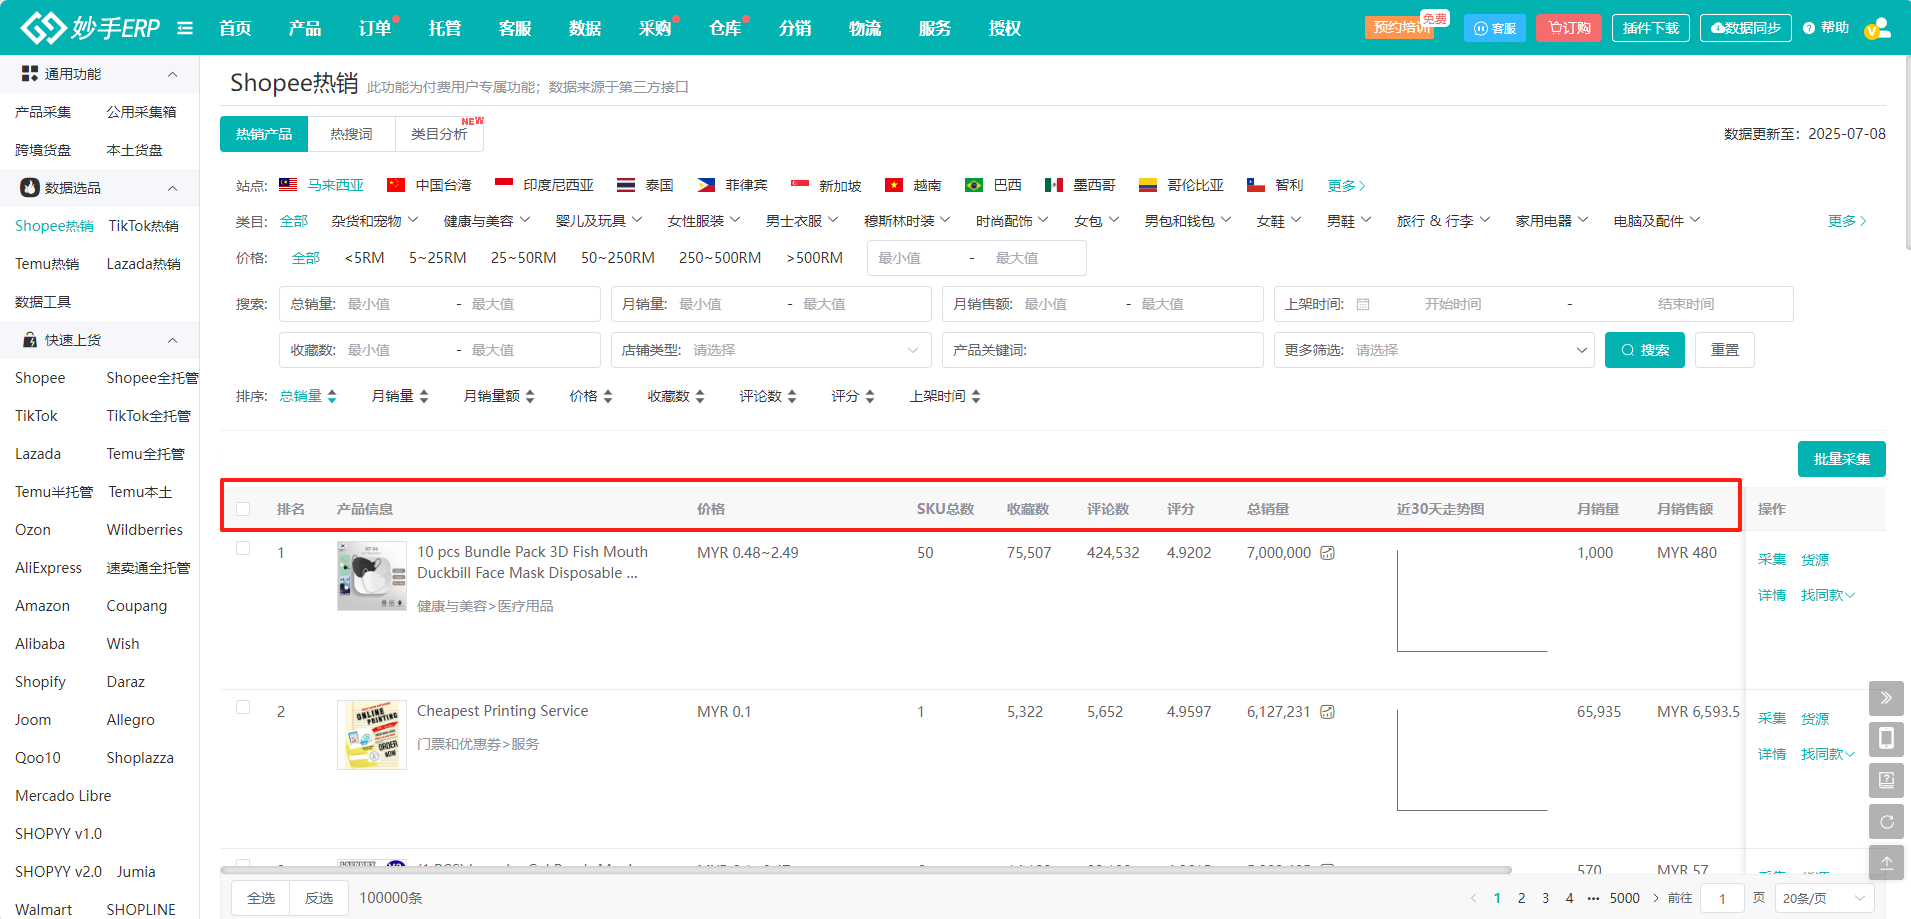Click the 插件下载 button
This screenshot has width=1911, height=919.
point(1651,28)
